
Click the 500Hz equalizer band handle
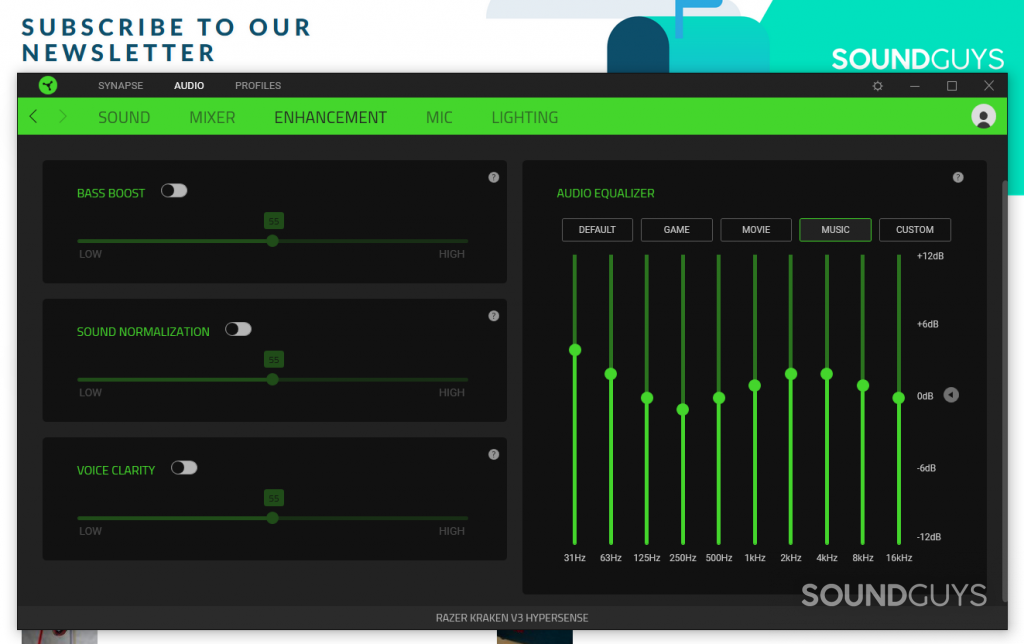point(718,398)
